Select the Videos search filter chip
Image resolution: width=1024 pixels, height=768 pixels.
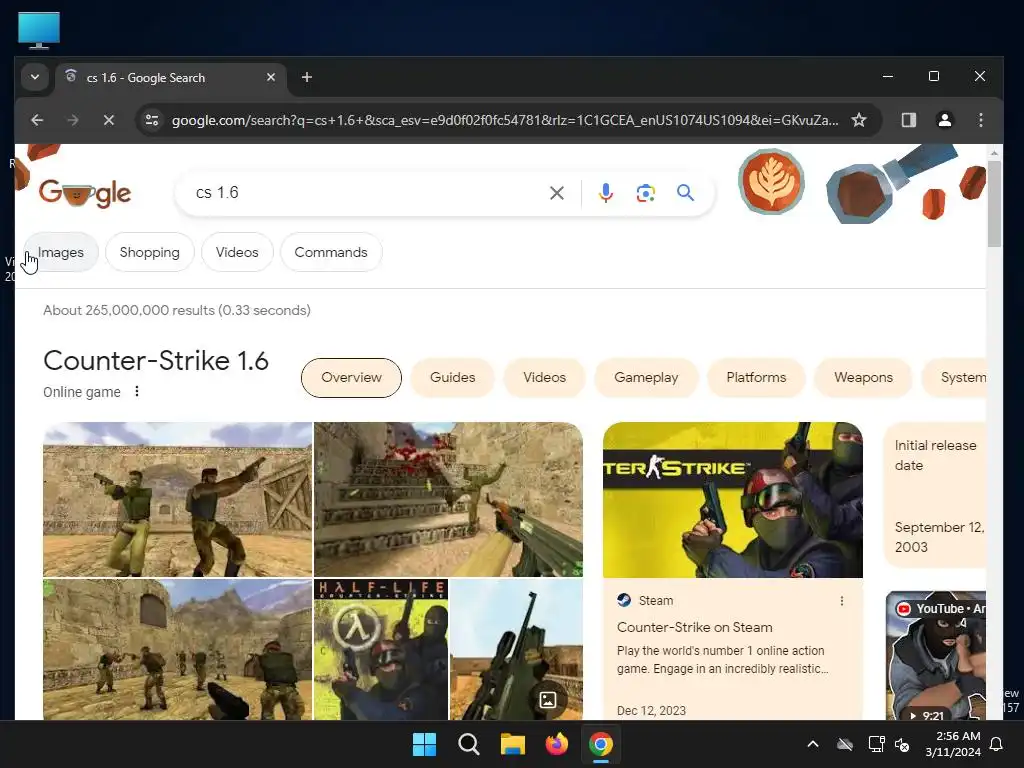tap(237, 252)
